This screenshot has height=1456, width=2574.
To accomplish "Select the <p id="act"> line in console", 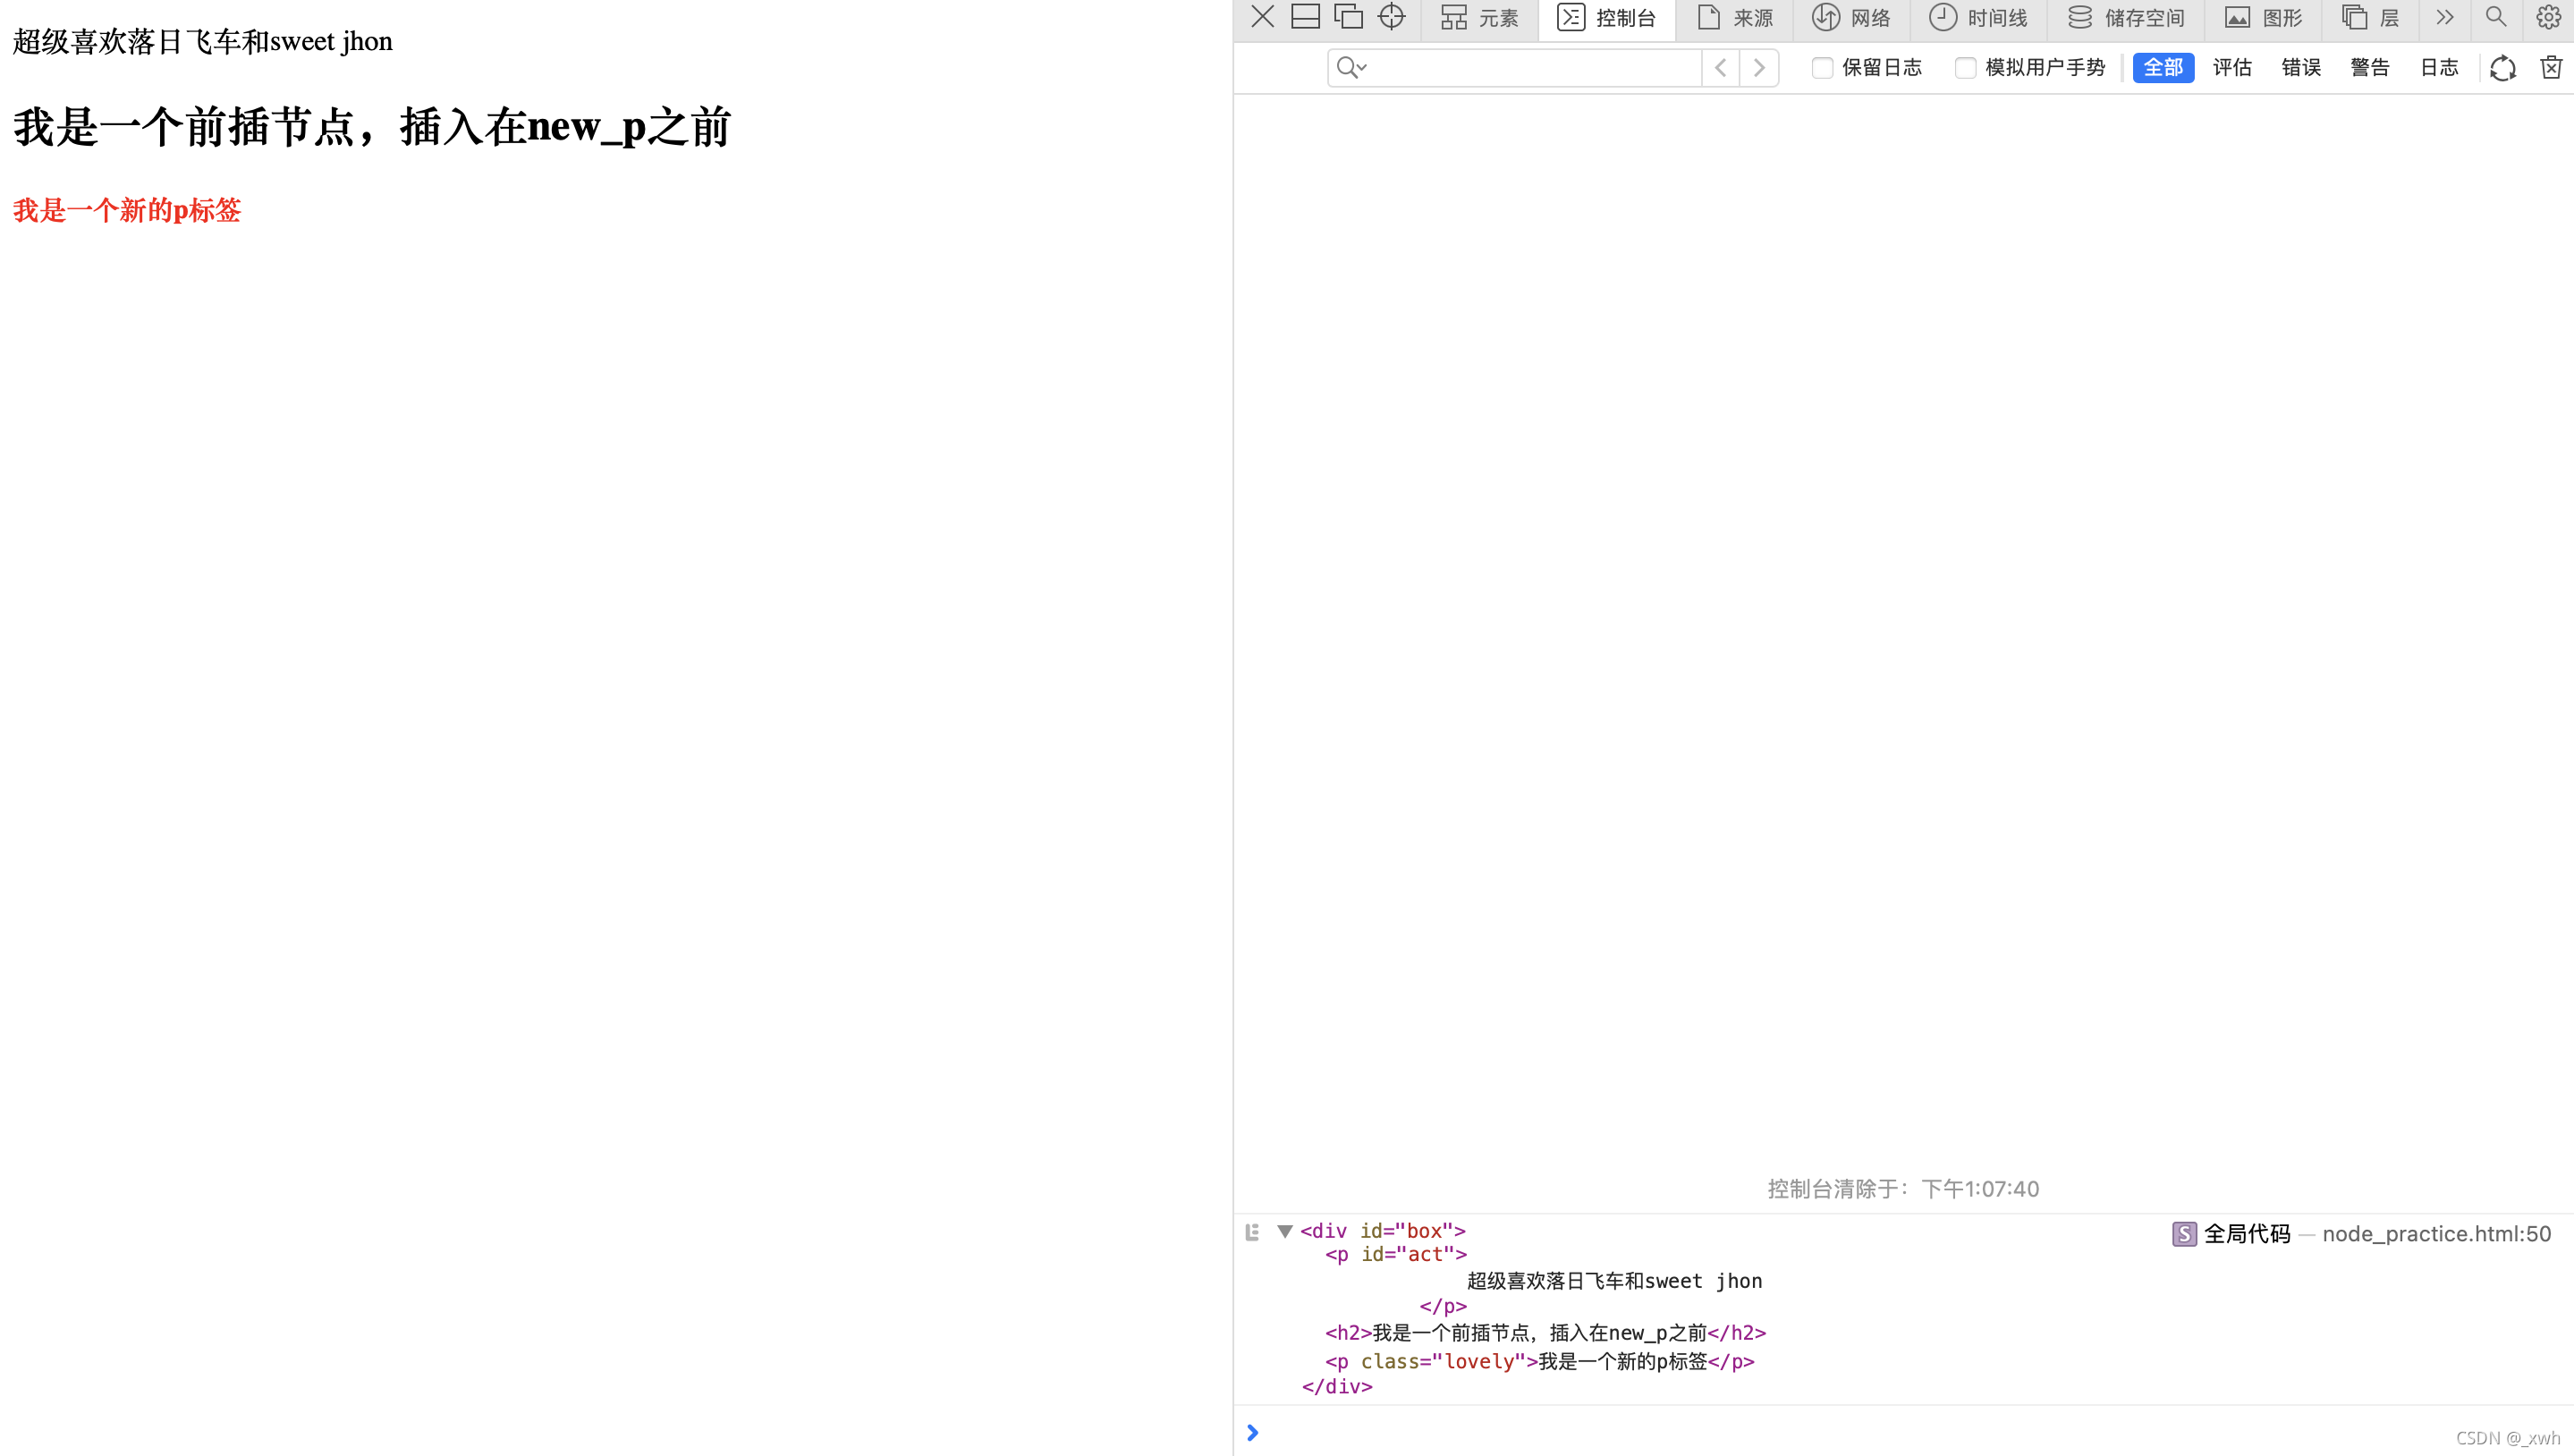I will tap(1396, 1254).
